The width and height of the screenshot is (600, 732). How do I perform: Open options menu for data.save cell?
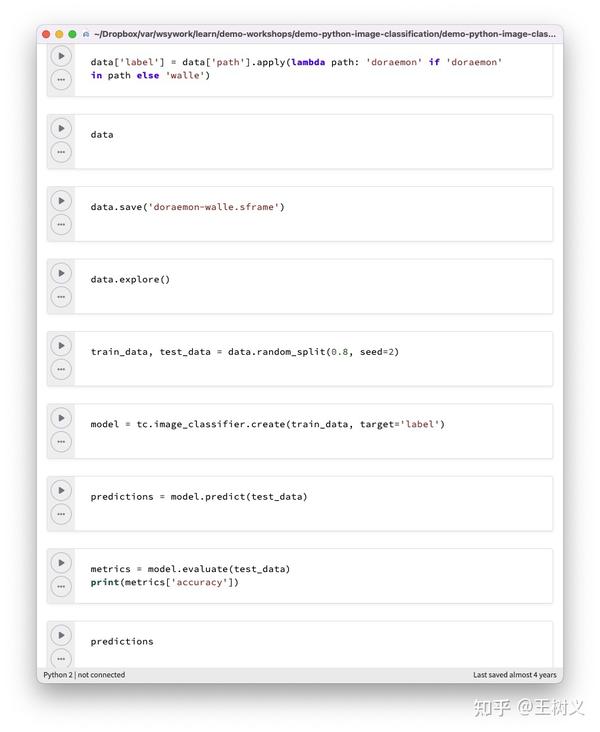click(x=61, y=225)
